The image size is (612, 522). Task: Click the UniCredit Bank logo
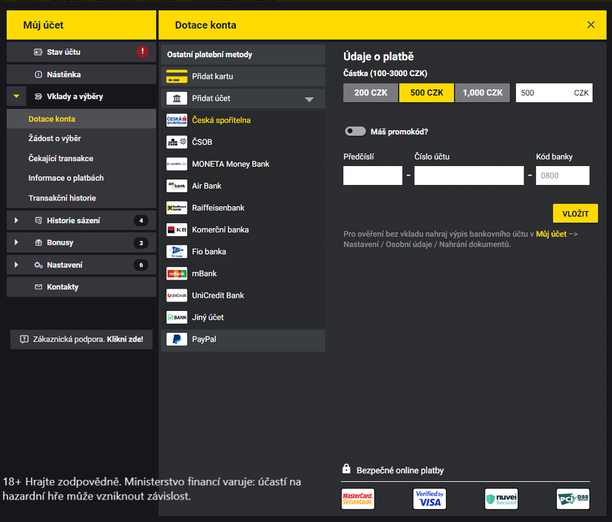click(x=176, y=295)
